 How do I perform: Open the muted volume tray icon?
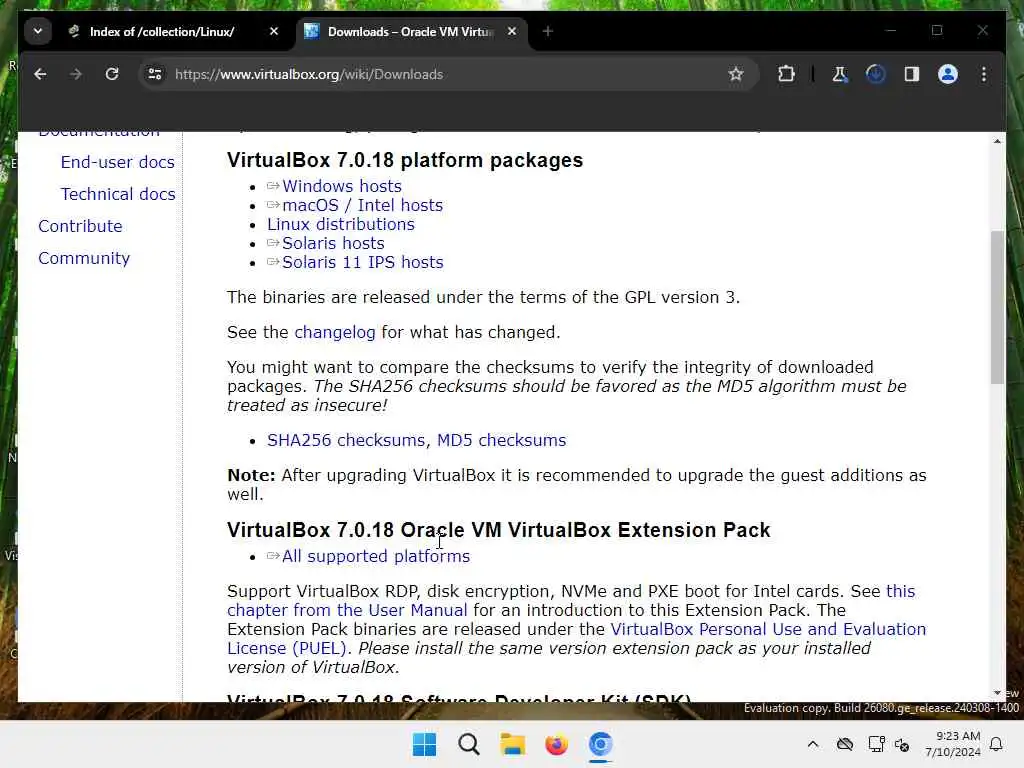point(903,744)
